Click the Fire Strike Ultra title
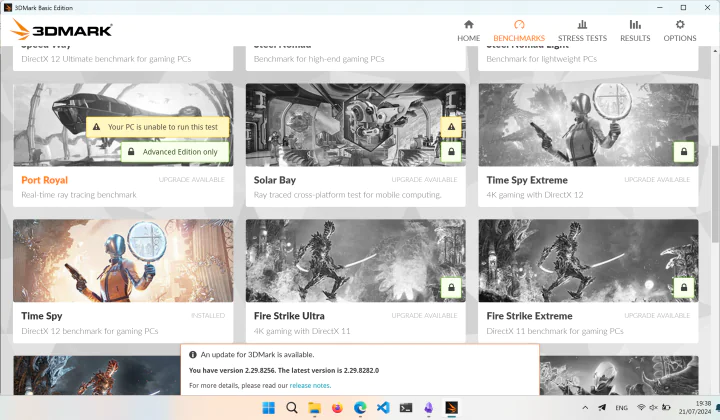Viewport: 720px width, 420px height. point(289,316)
